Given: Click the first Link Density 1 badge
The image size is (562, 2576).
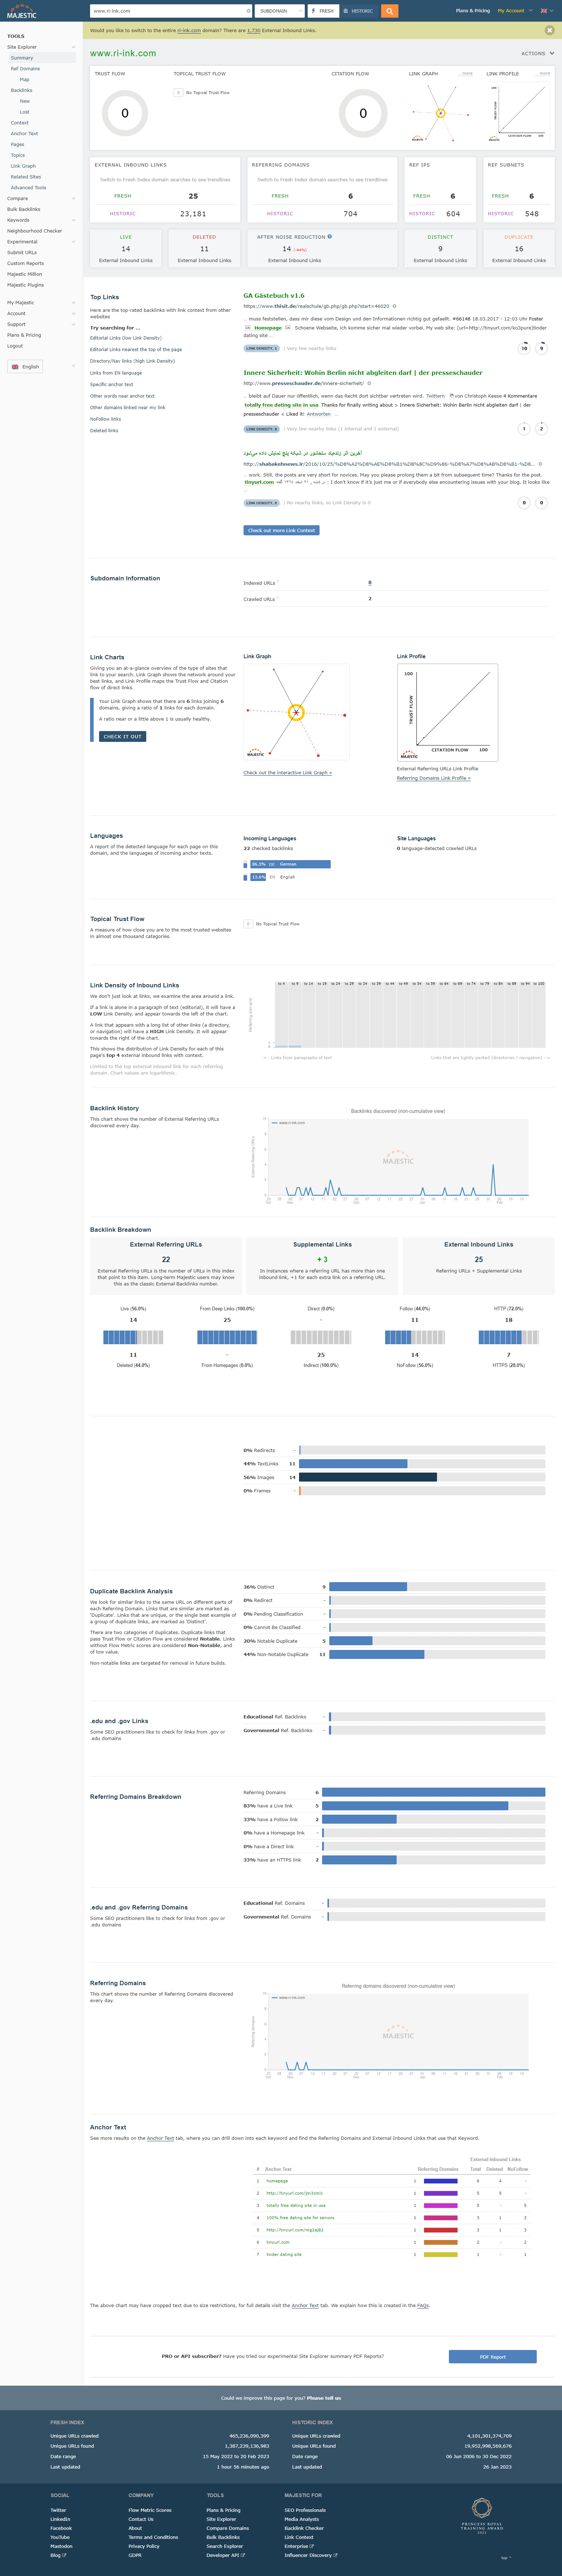Looking at the screenshot, I should 262,348.
